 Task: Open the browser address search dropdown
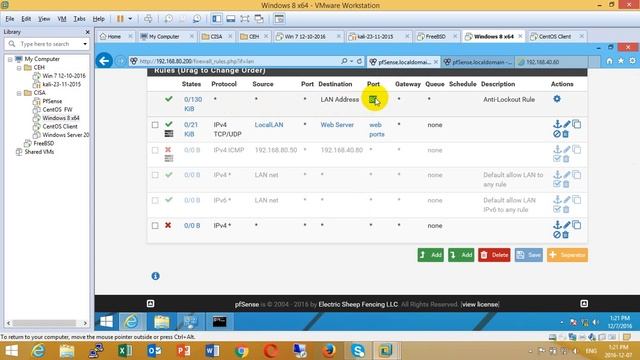pos(351,61)
